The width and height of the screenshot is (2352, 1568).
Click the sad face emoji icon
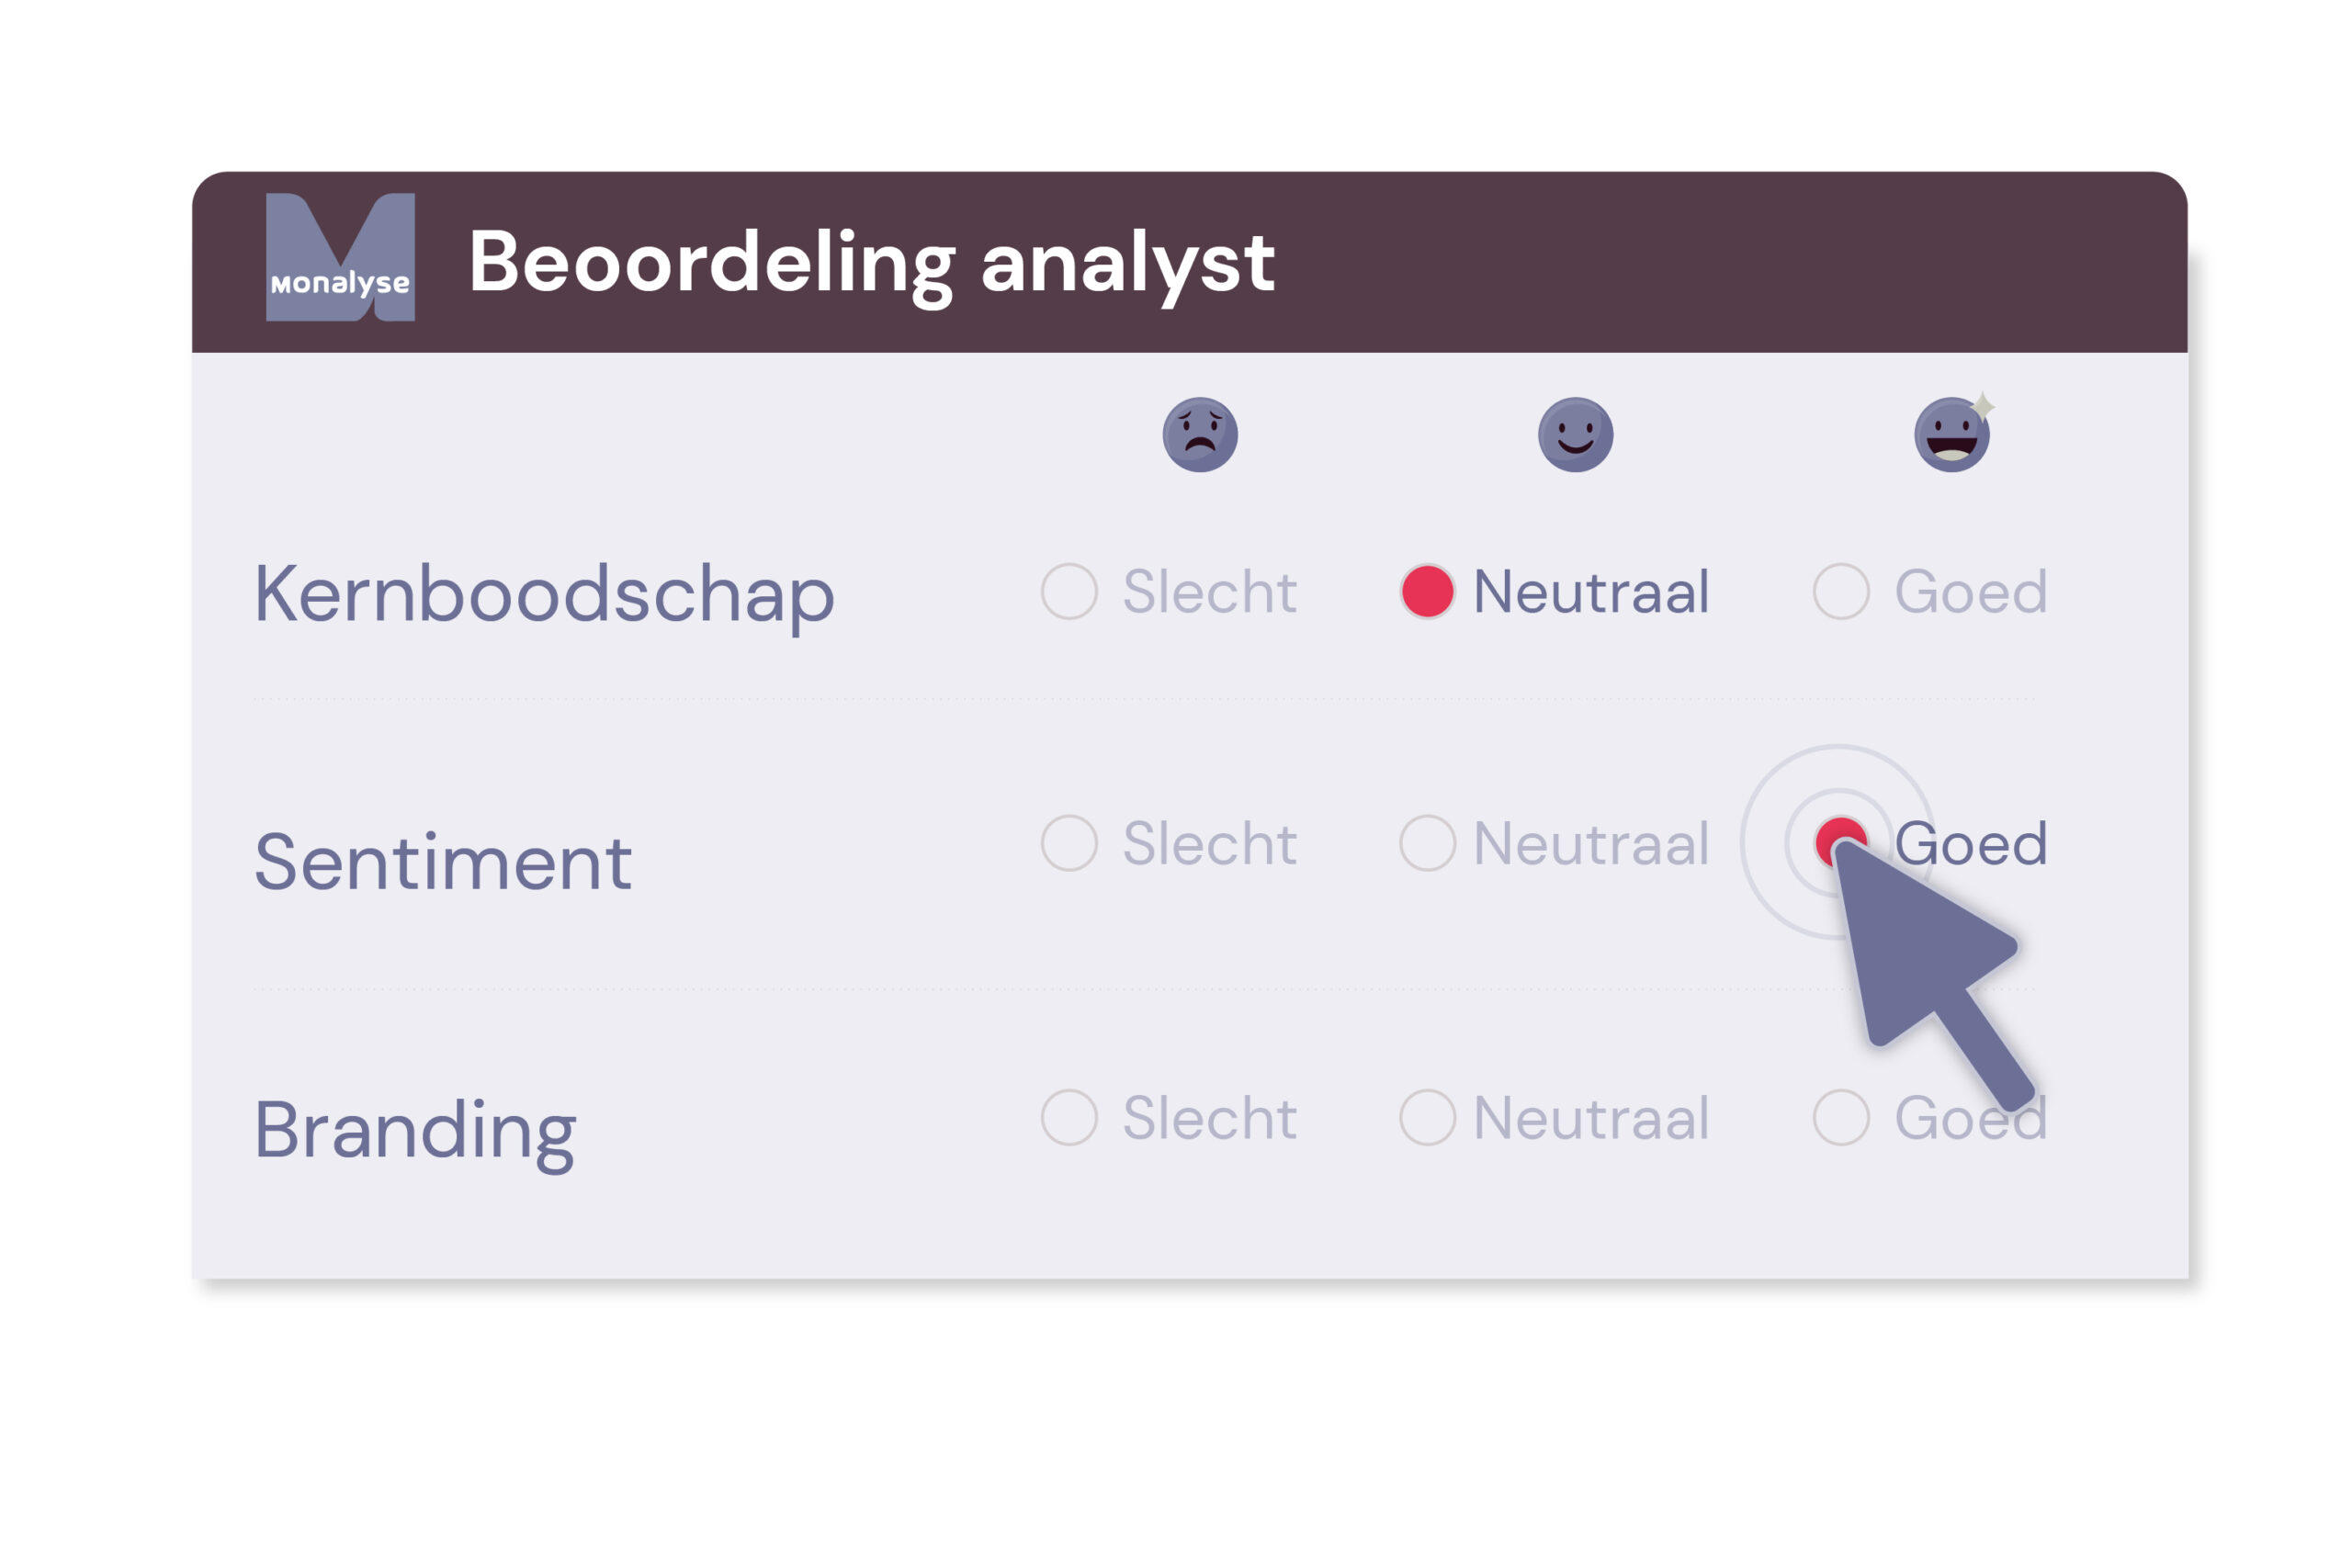point(1200,435)
